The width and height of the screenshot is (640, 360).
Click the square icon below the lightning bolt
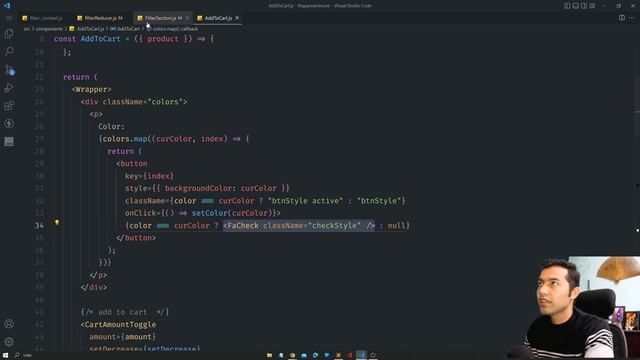(x=9, y=142)
